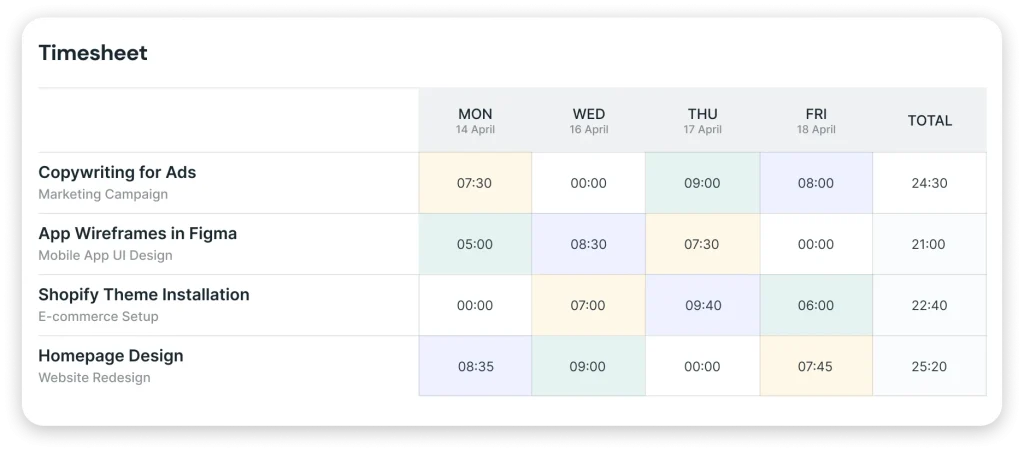Open the Homepage Design task entry
The width and height of the screenshot is (1024, 452).
tap(110, 356)
